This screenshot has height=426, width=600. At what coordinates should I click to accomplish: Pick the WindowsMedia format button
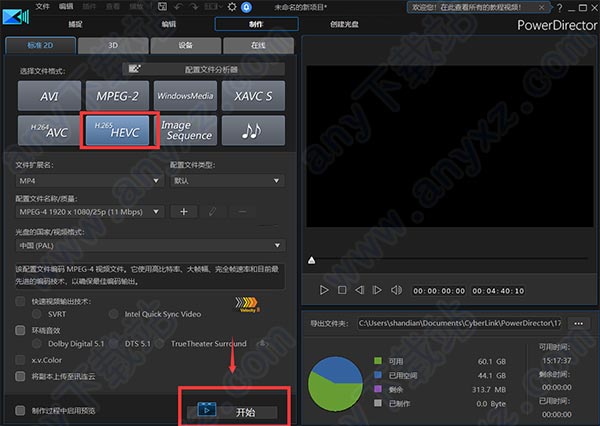[x=185, y=96]
